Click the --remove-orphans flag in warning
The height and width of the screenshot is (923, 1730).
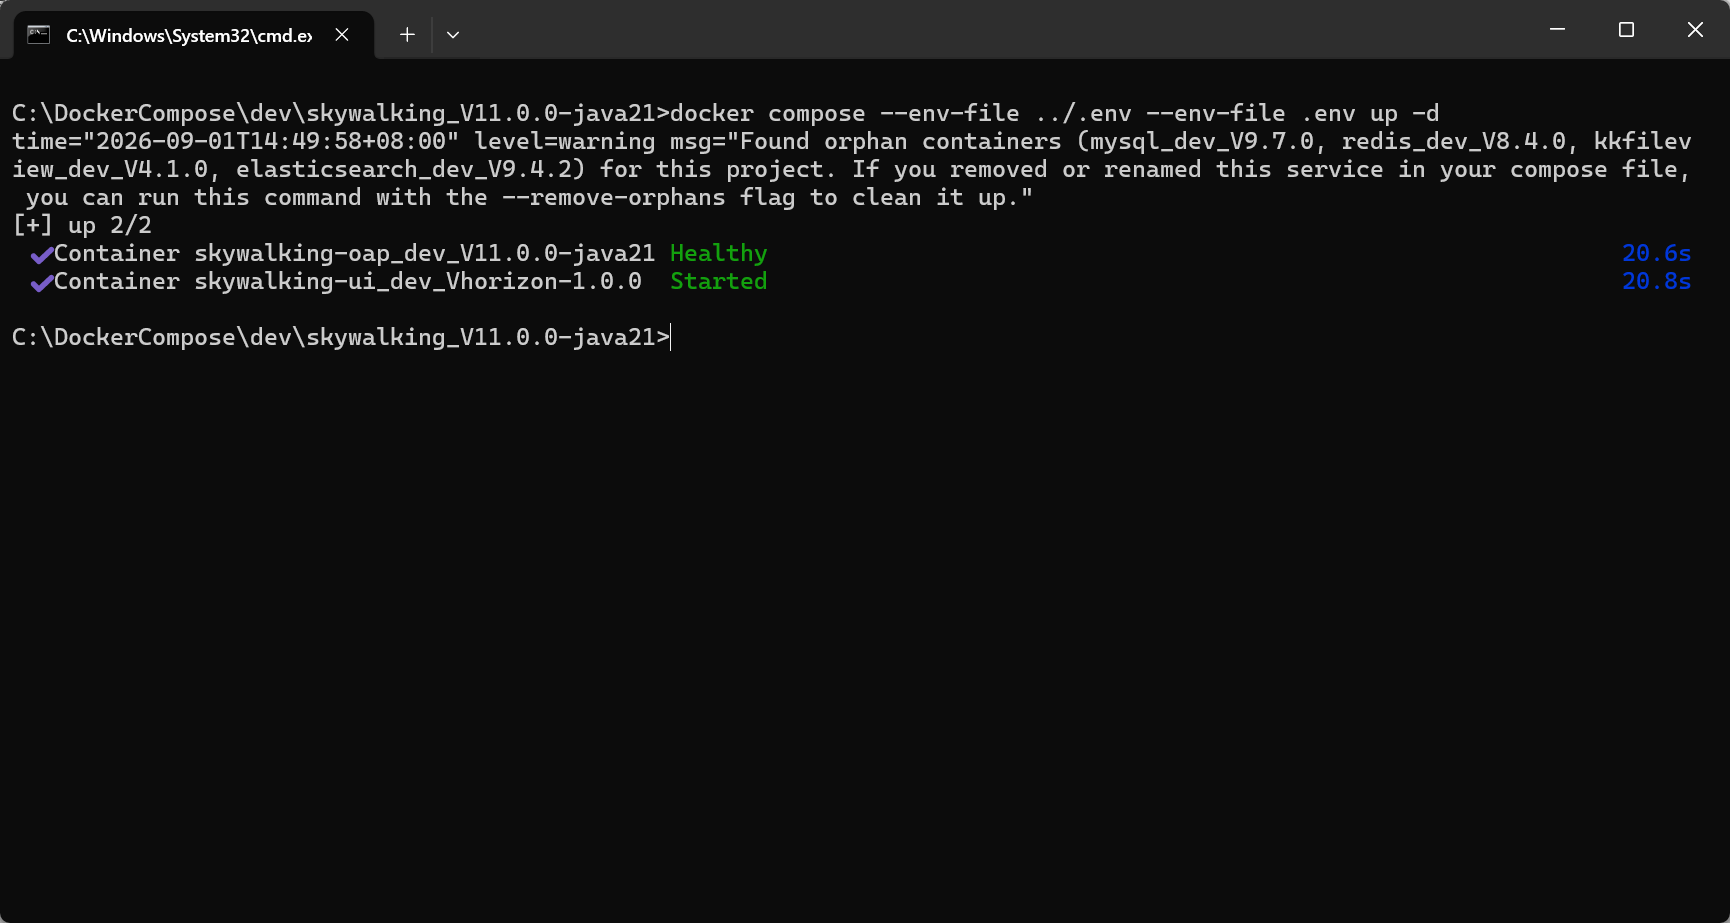click(613, 197)
